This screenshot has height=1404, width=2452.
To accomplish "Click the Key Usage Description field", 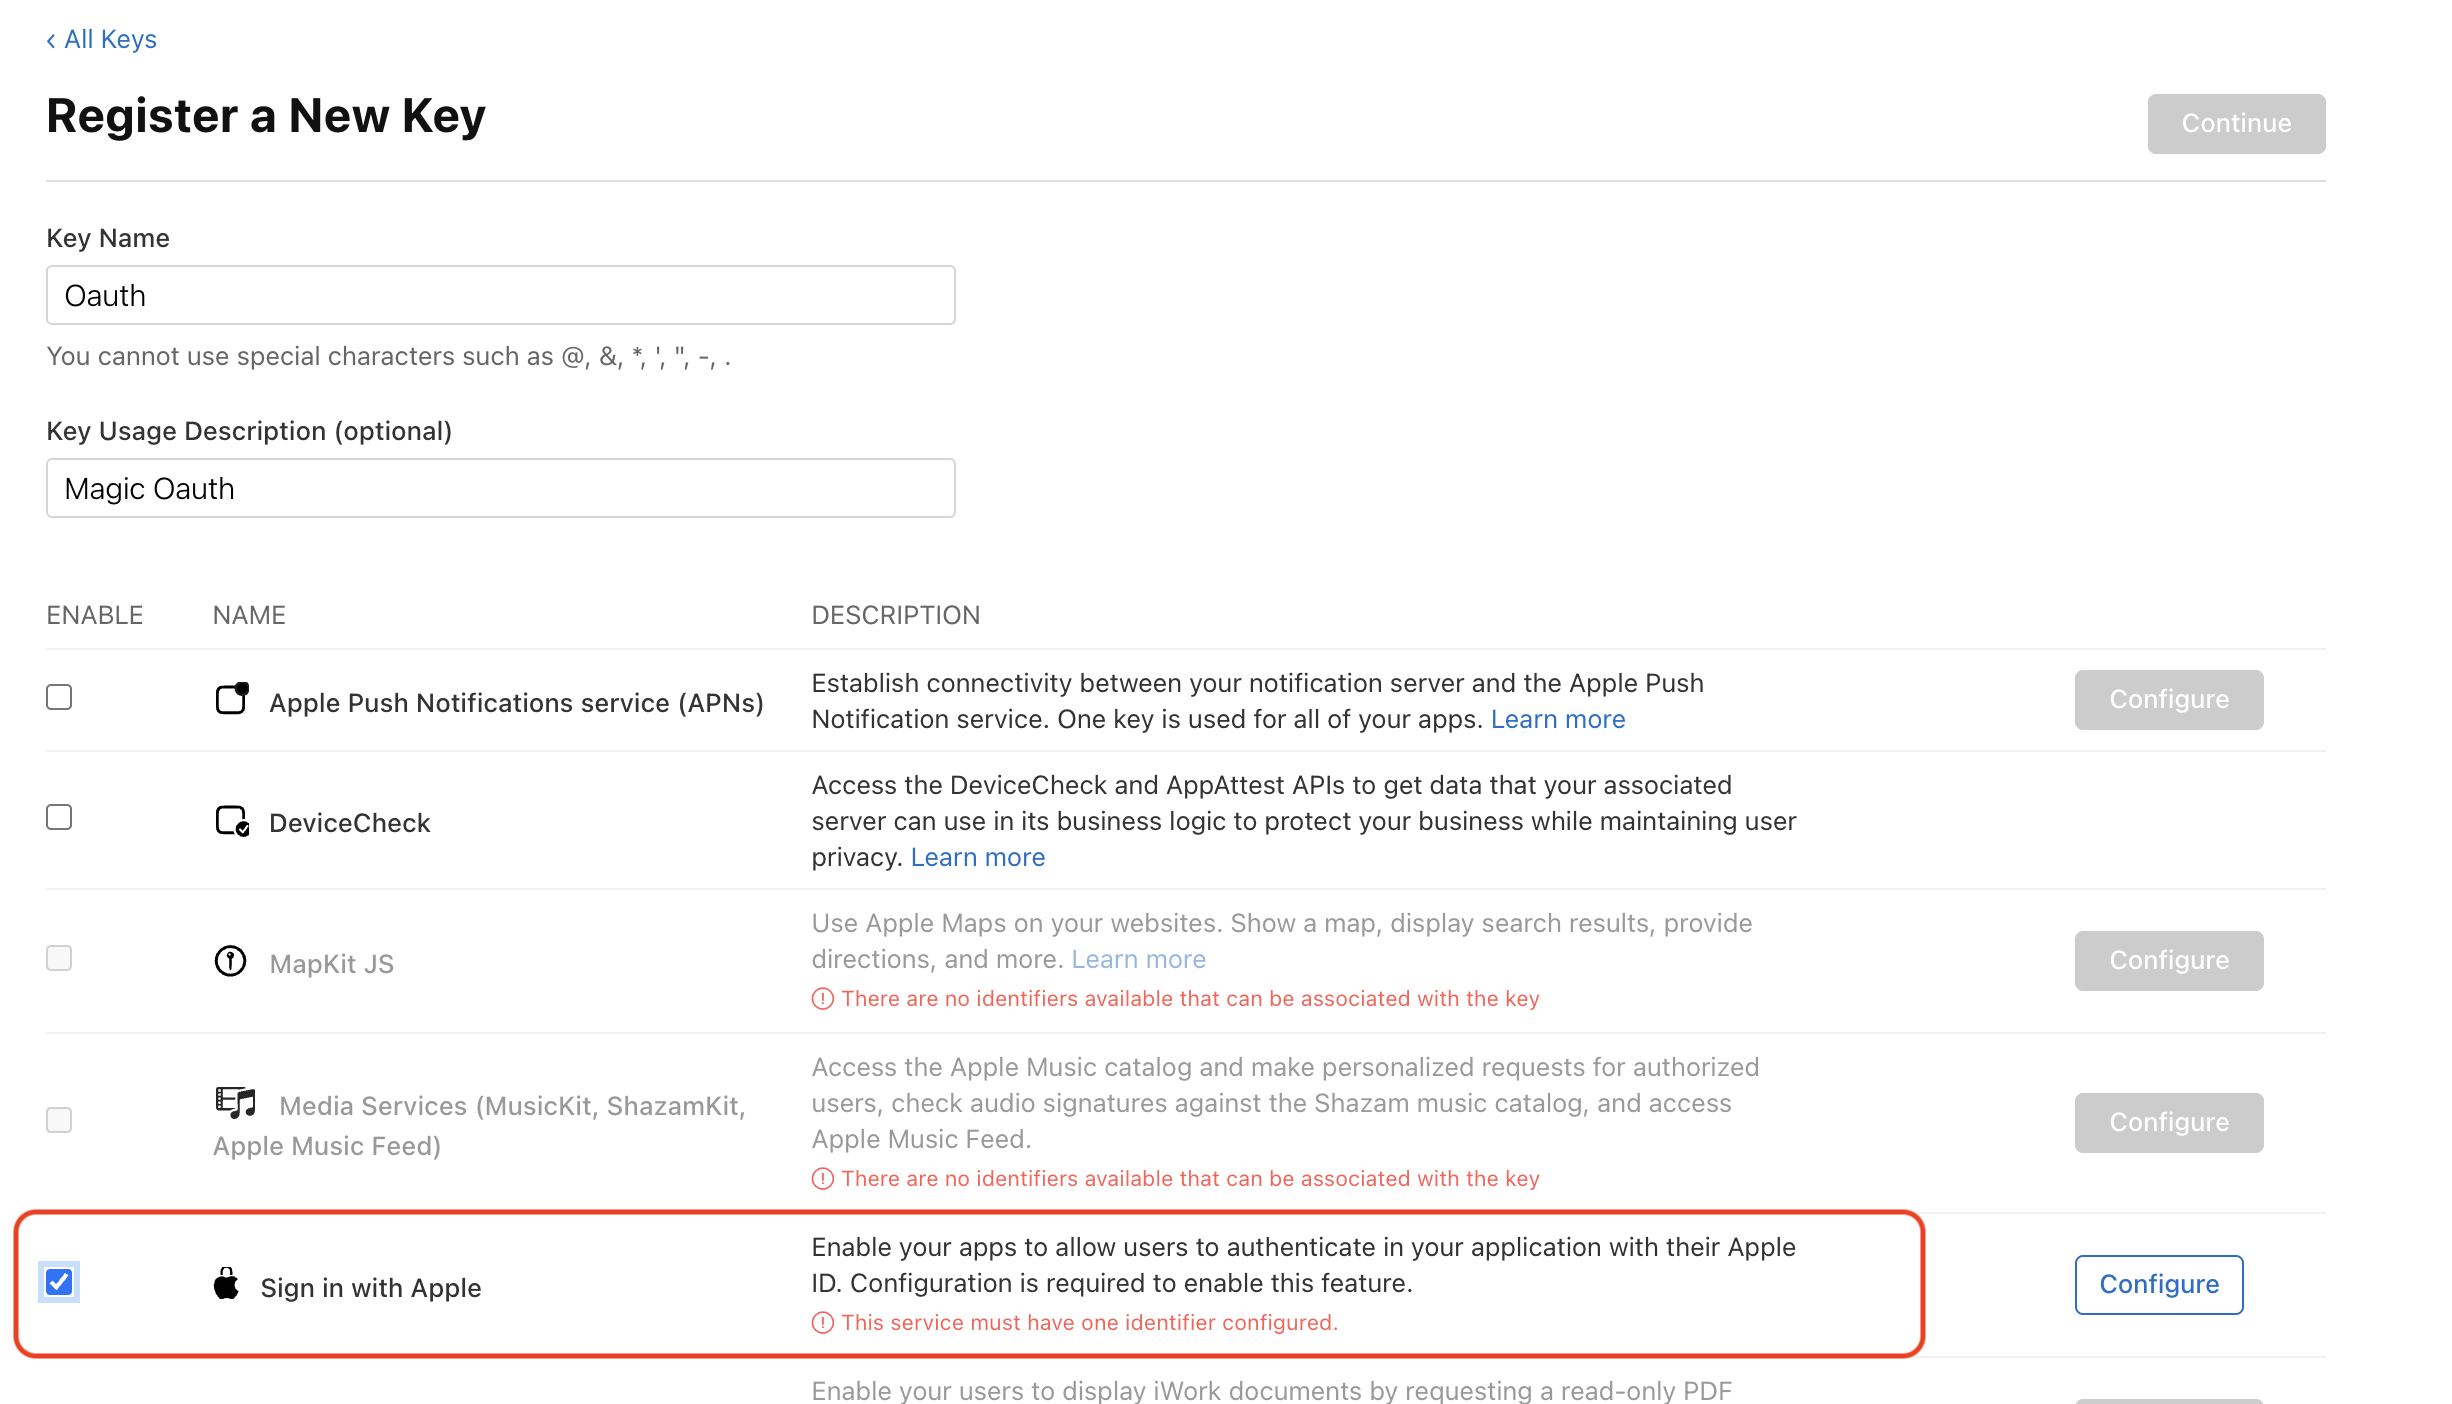I will (x=500, y=488).
